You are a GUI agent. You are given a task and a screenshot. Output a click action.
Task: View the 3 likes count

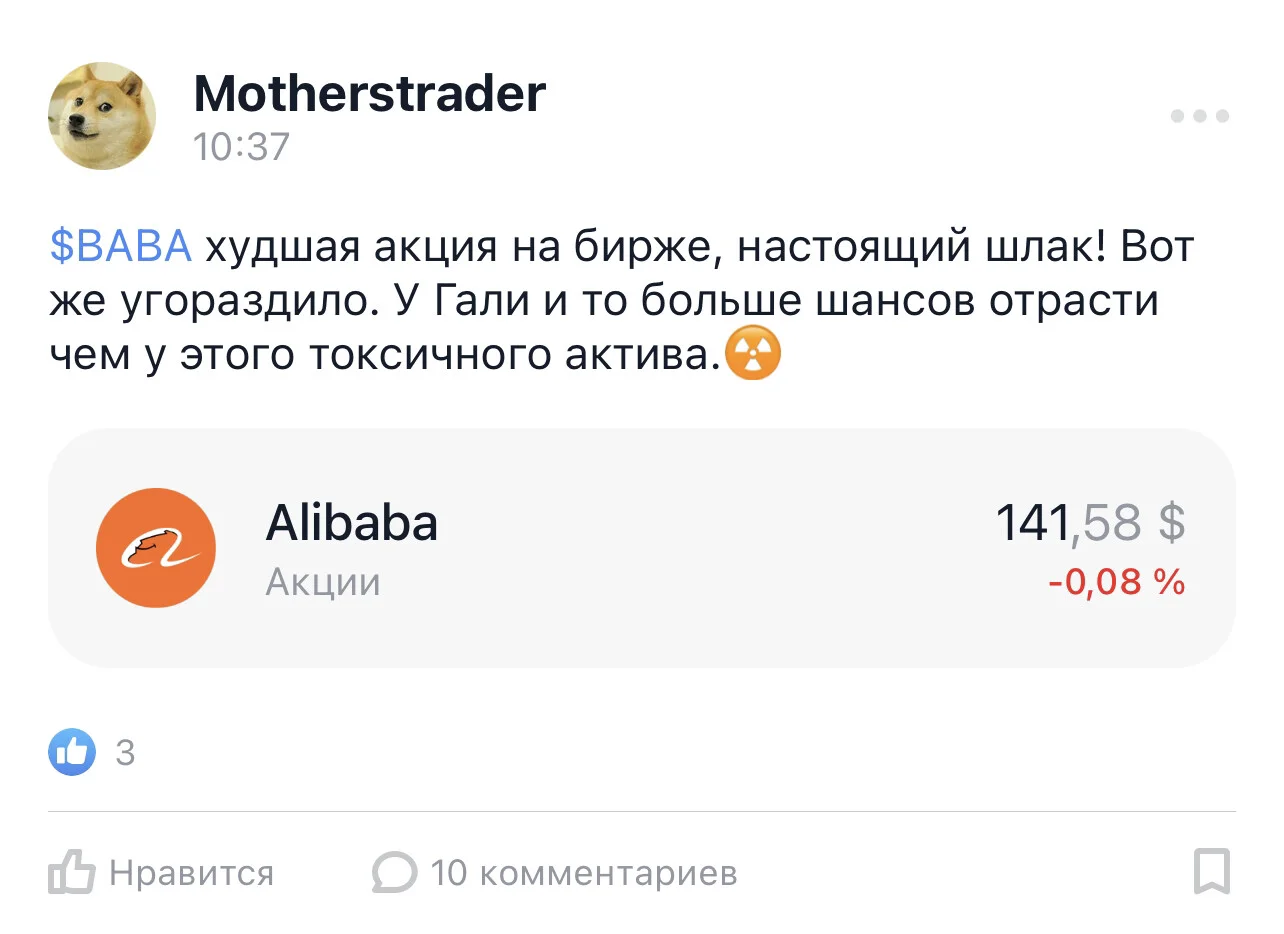point(125,753)
